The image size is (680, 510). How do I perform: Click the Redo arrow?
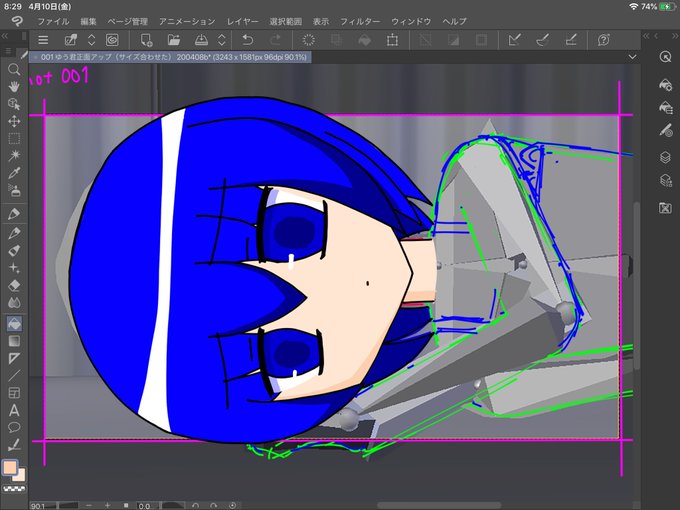tap(275, 40)
